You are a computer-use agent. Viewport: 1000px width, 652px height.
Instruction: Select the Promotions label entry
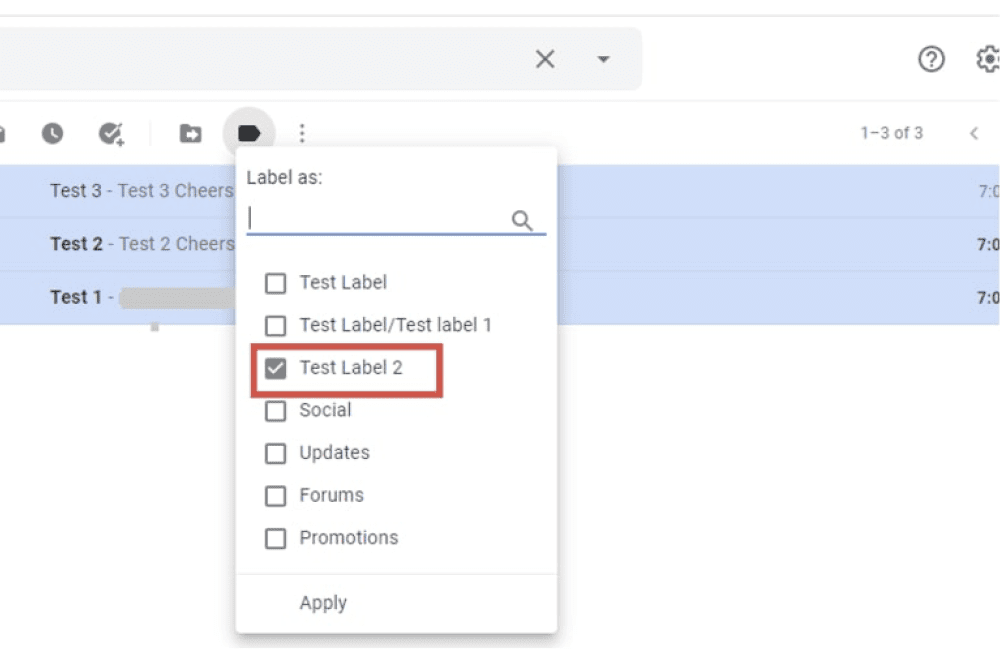[x=348, y=538]
